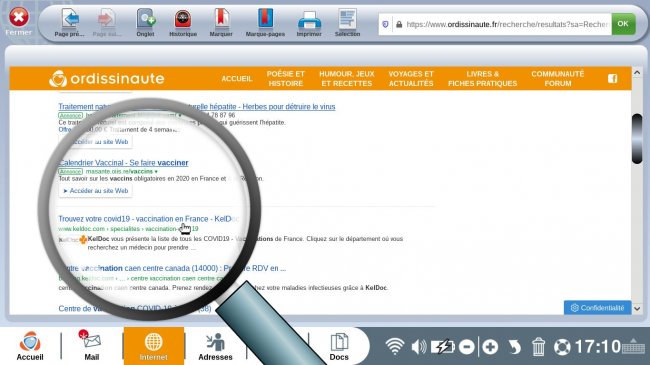
Task: Open Adresses in the bottom dock
Action: point(215,346)
